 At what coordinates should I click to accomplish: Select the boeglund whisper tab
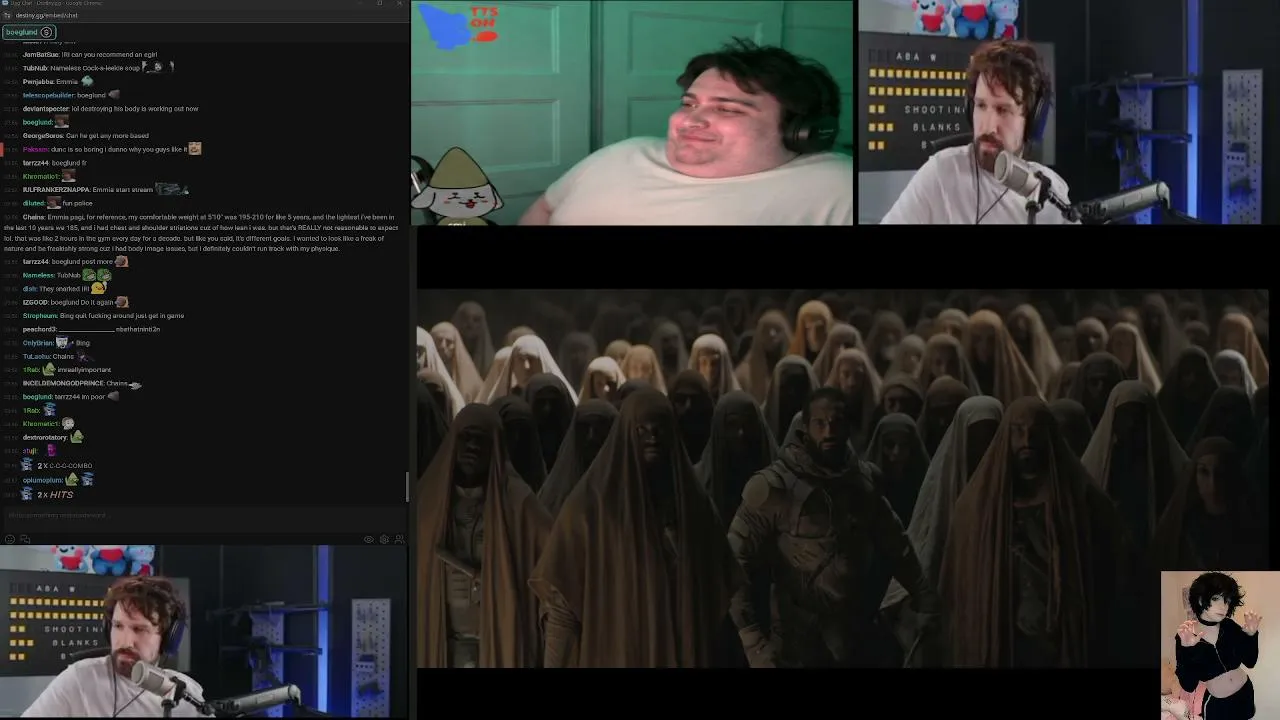click(x=28, y=32)
